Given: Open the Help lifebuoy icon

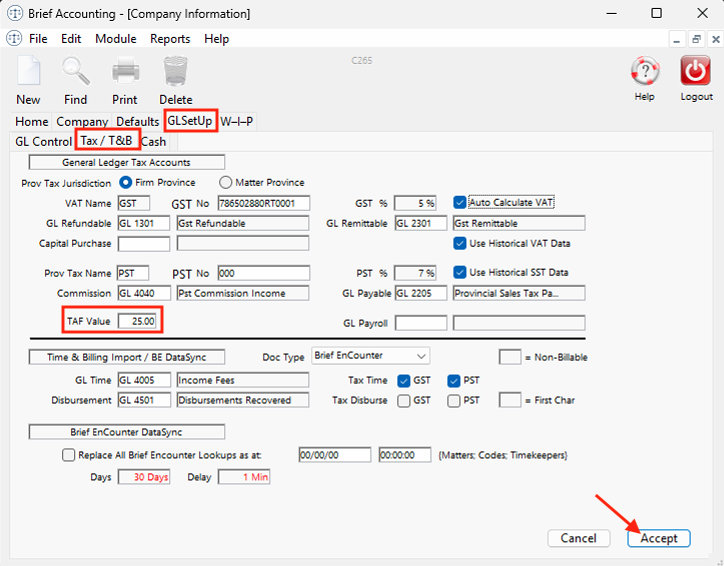Looking at the screenshot, I should (x=645, y=71).
